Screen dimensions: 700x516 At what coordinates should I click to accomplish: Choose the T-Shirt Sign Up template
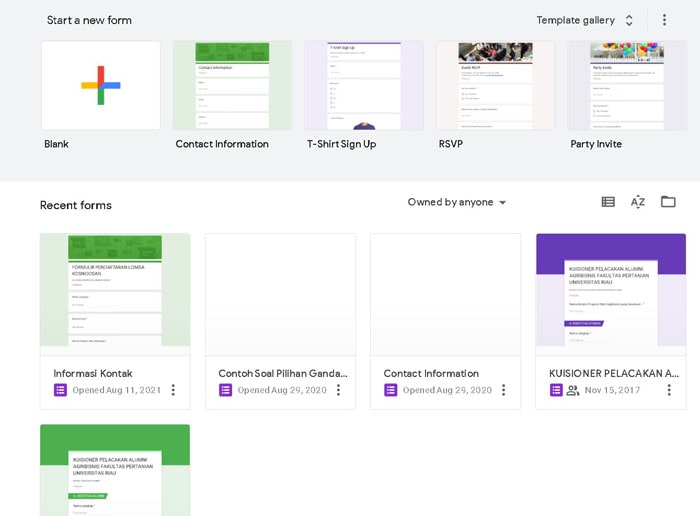click(x=364, y=85)
